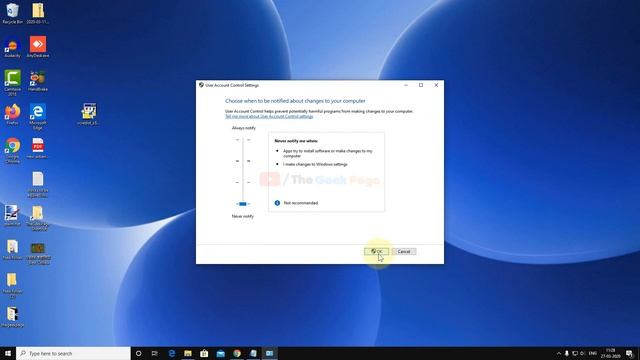The width and height of the screenshot is (640, 360).
Task: Select the Microsoft Edge desktop shortcut
Action: (38, 116)
